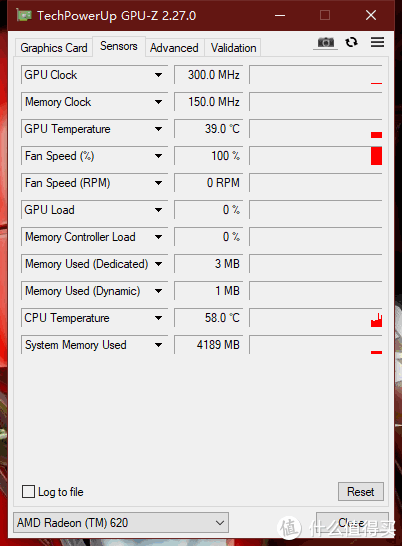This screenshot has width=402, height=546.
Task: Click the refresh arrows icon
Action: tap(351, 42)
